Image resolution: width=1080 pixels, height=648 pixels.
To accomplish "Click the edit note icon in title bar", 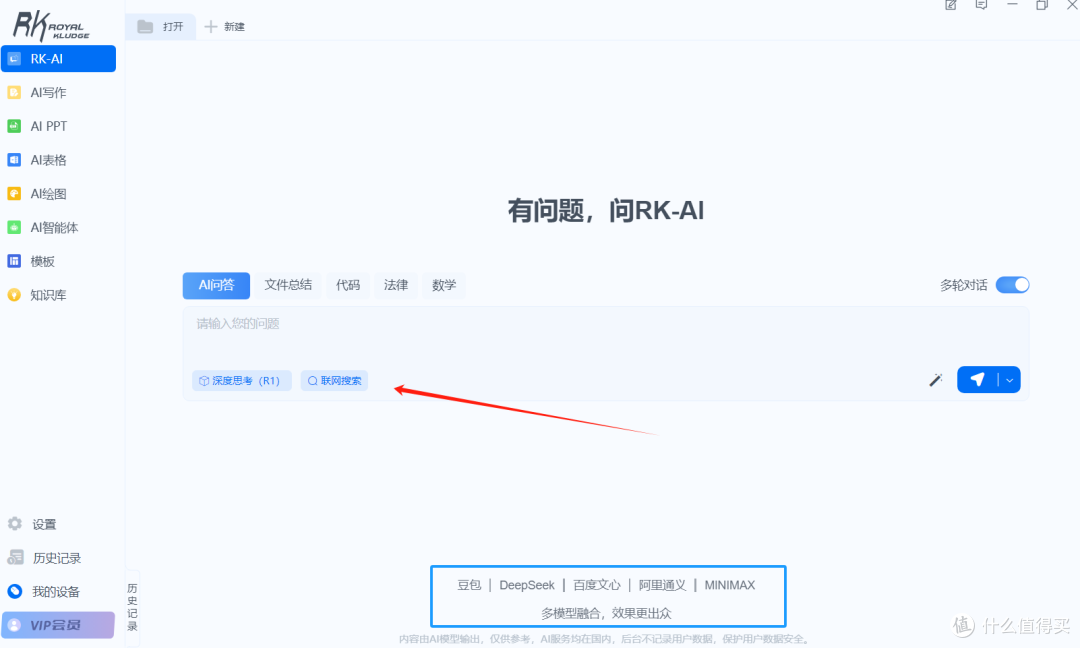I will (951, 6).
